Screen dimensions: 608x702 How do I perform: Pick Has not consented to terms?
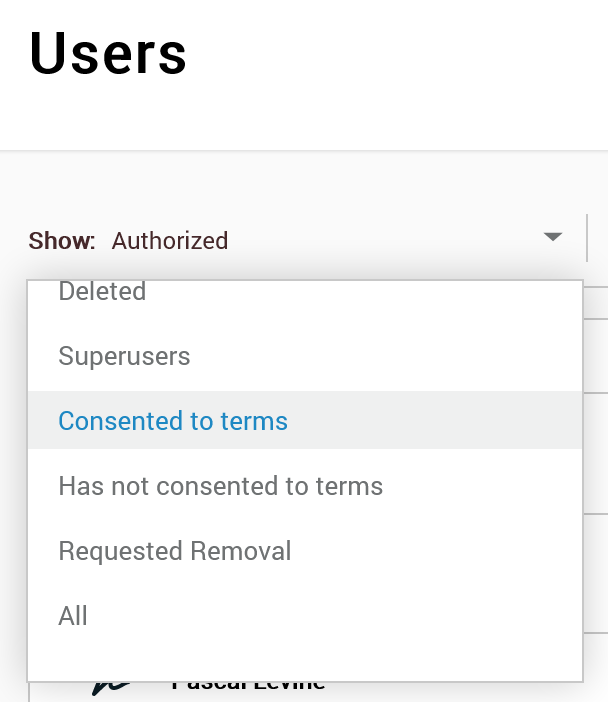[x=305, y=486]
